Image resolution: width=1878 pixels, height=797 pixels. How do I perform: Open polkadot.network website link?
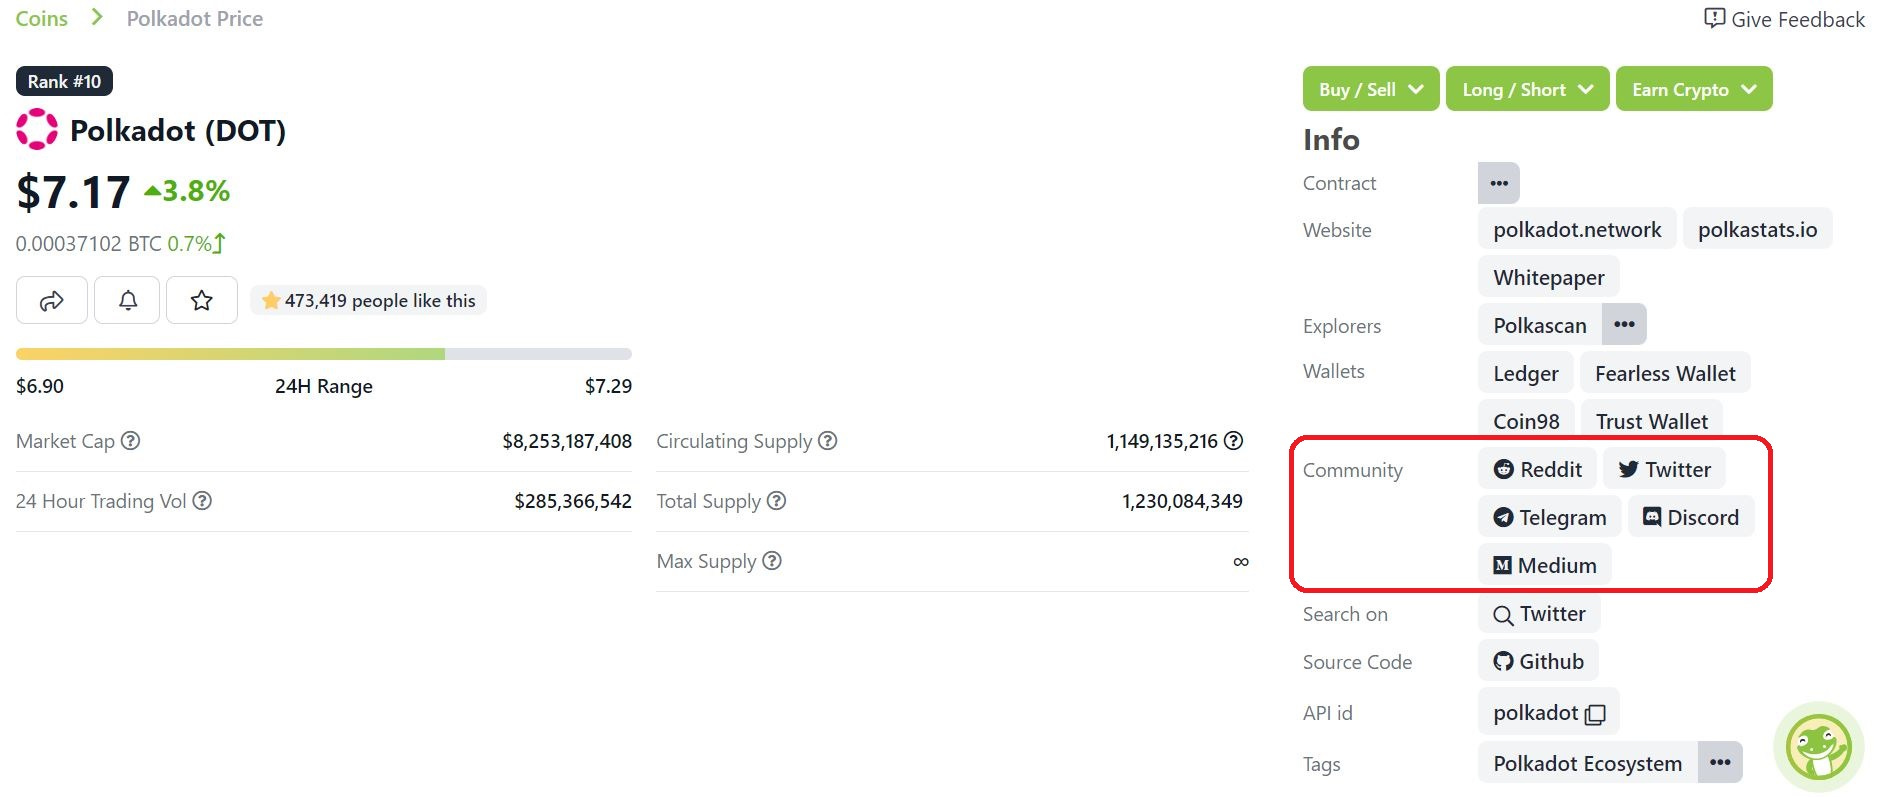pyautogui.click(x=1577, y=229)
